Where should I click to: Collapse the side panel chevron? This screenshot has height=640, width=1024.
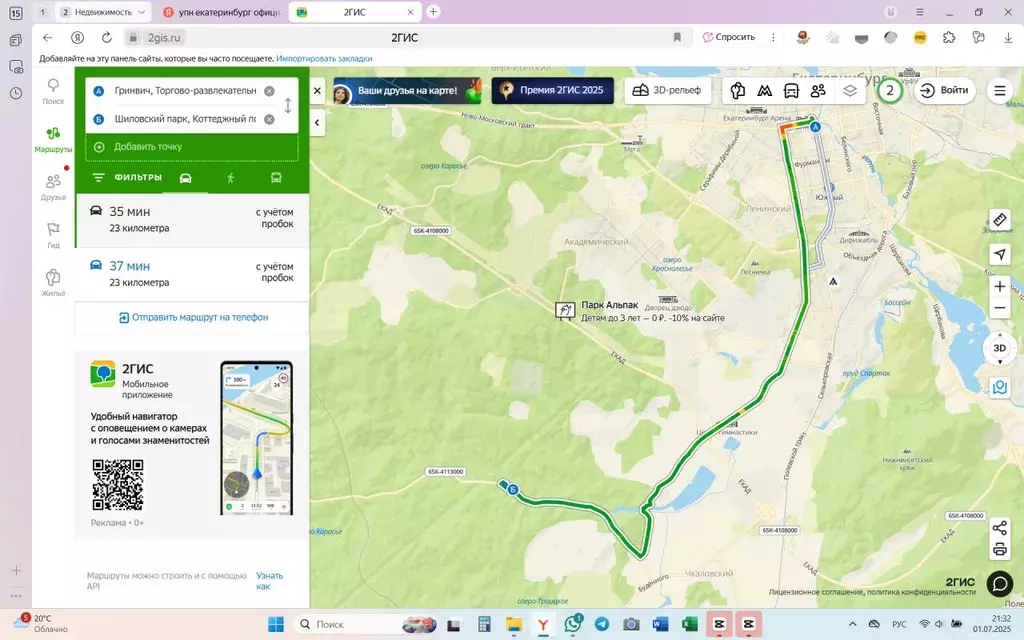pos(317,122)
